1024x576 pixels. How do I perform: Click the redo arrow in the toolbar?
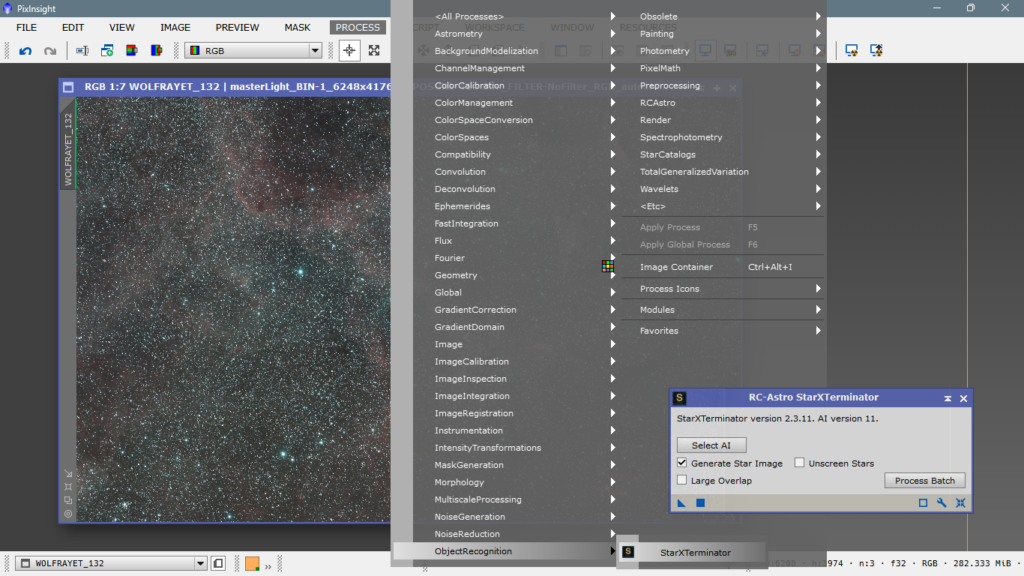click(50, 51)
